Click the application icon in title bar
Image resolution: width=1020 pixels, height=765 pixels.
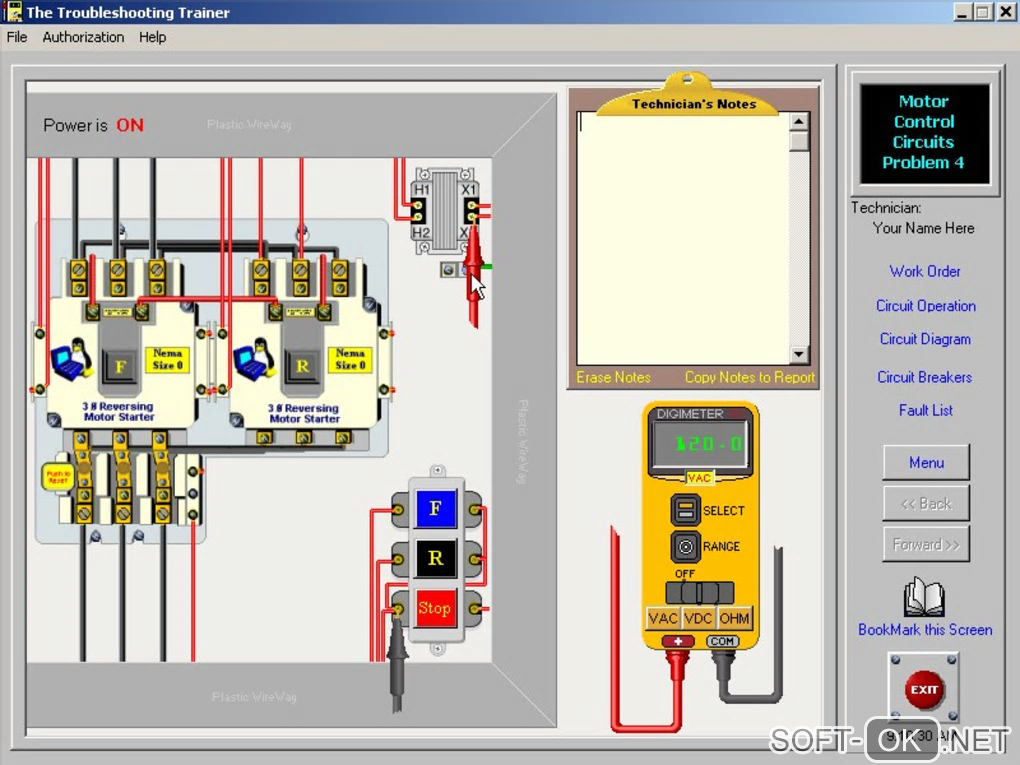point(12,12)
